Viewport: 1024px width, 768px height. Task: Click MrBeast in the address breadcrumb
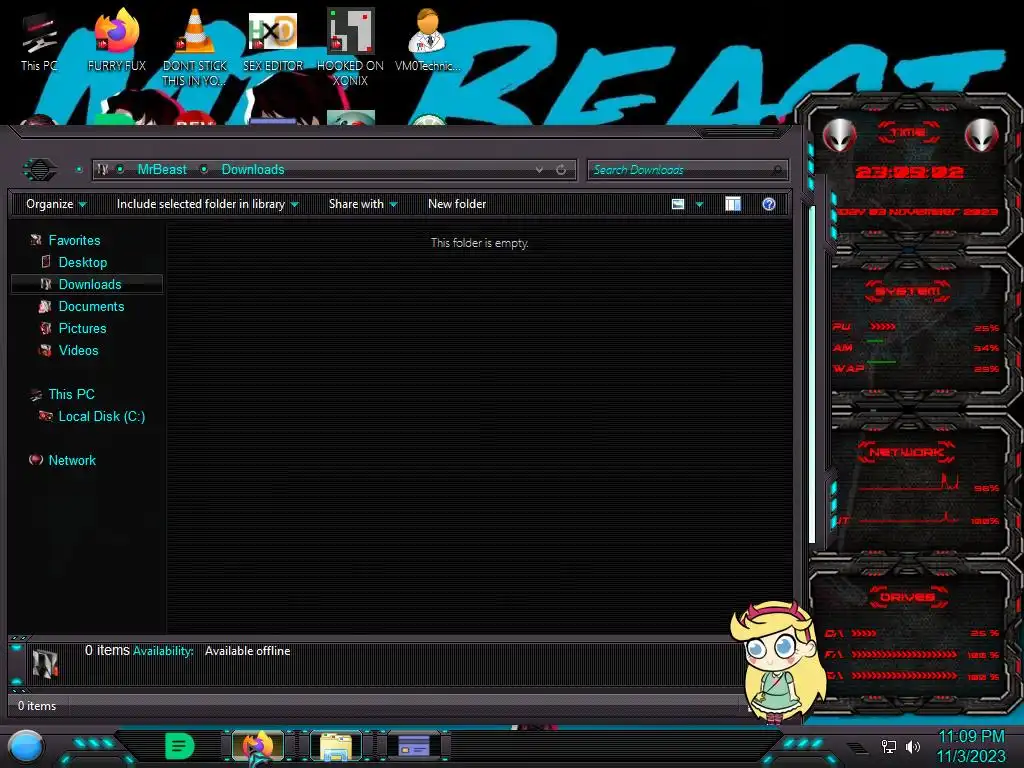[x=162, y=170]
